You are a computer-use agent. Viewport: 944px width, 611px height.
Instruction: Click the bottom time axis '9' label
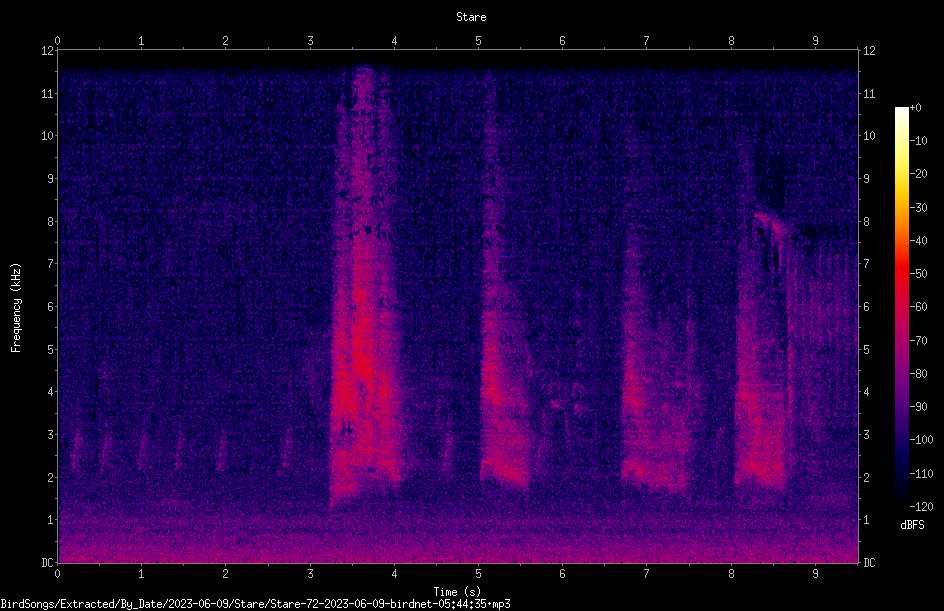[x=815, y=574]
